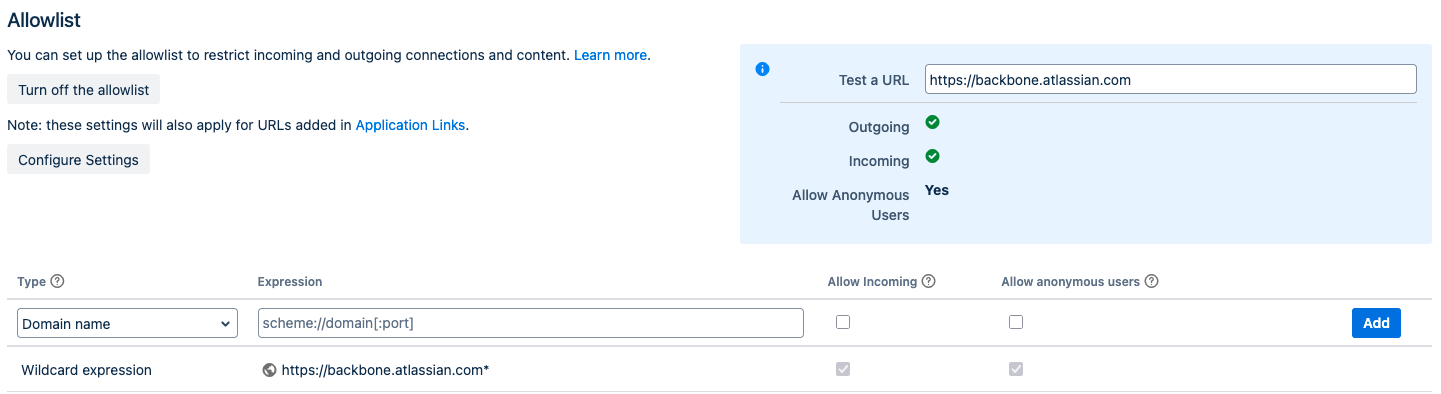Click the Allow anonymous users column header label
Screen dimensions: 1441x394
coord(1070,282)
